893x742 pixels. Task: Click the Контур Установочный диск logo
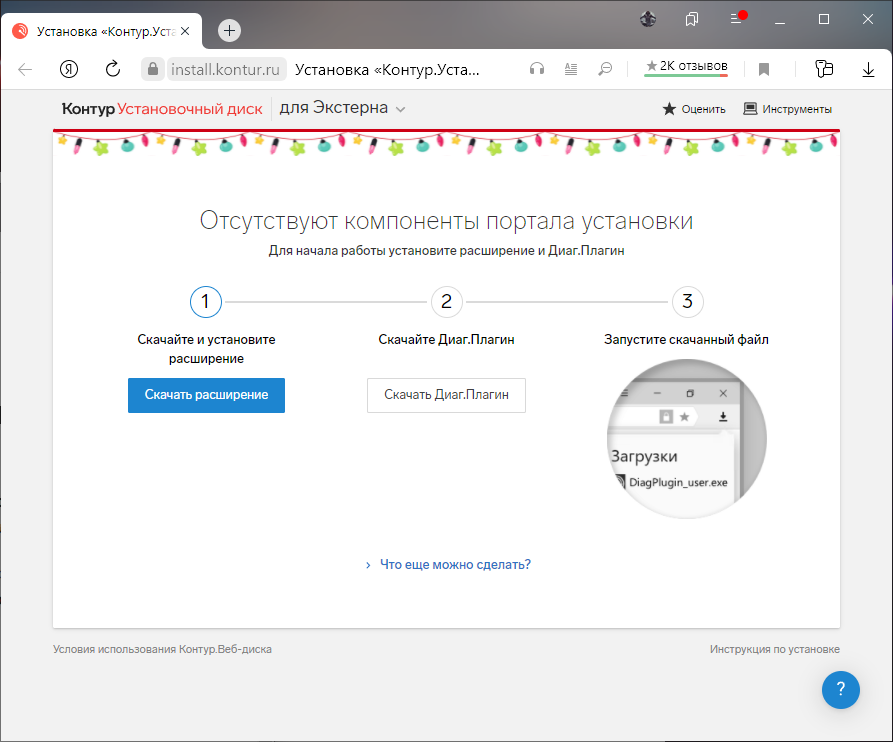coord(162,109)
